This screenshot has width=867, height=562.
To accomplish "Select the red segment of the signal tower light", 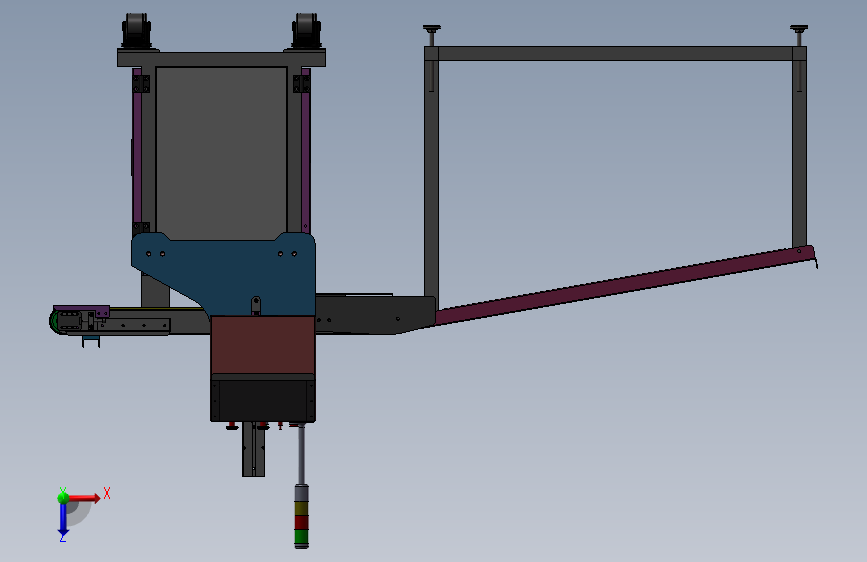I will (x=301, y=522).
